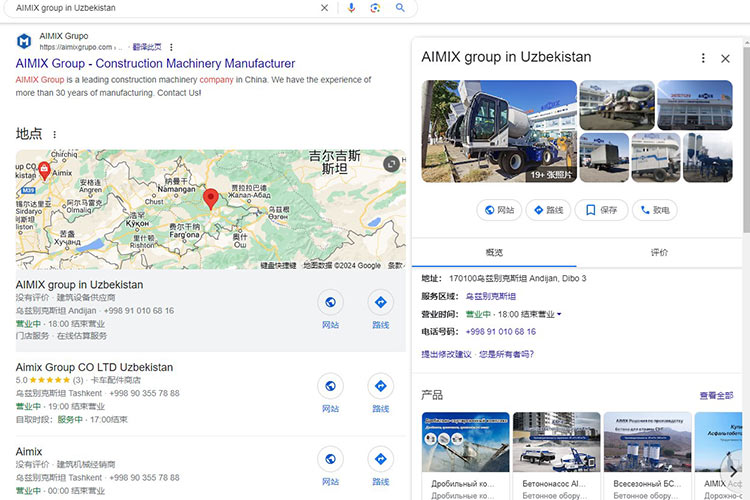Screen dimensions: 750x500
Task: Click the red map pin near Andijan
Action: pyautogui.click(x=210, y=199)
